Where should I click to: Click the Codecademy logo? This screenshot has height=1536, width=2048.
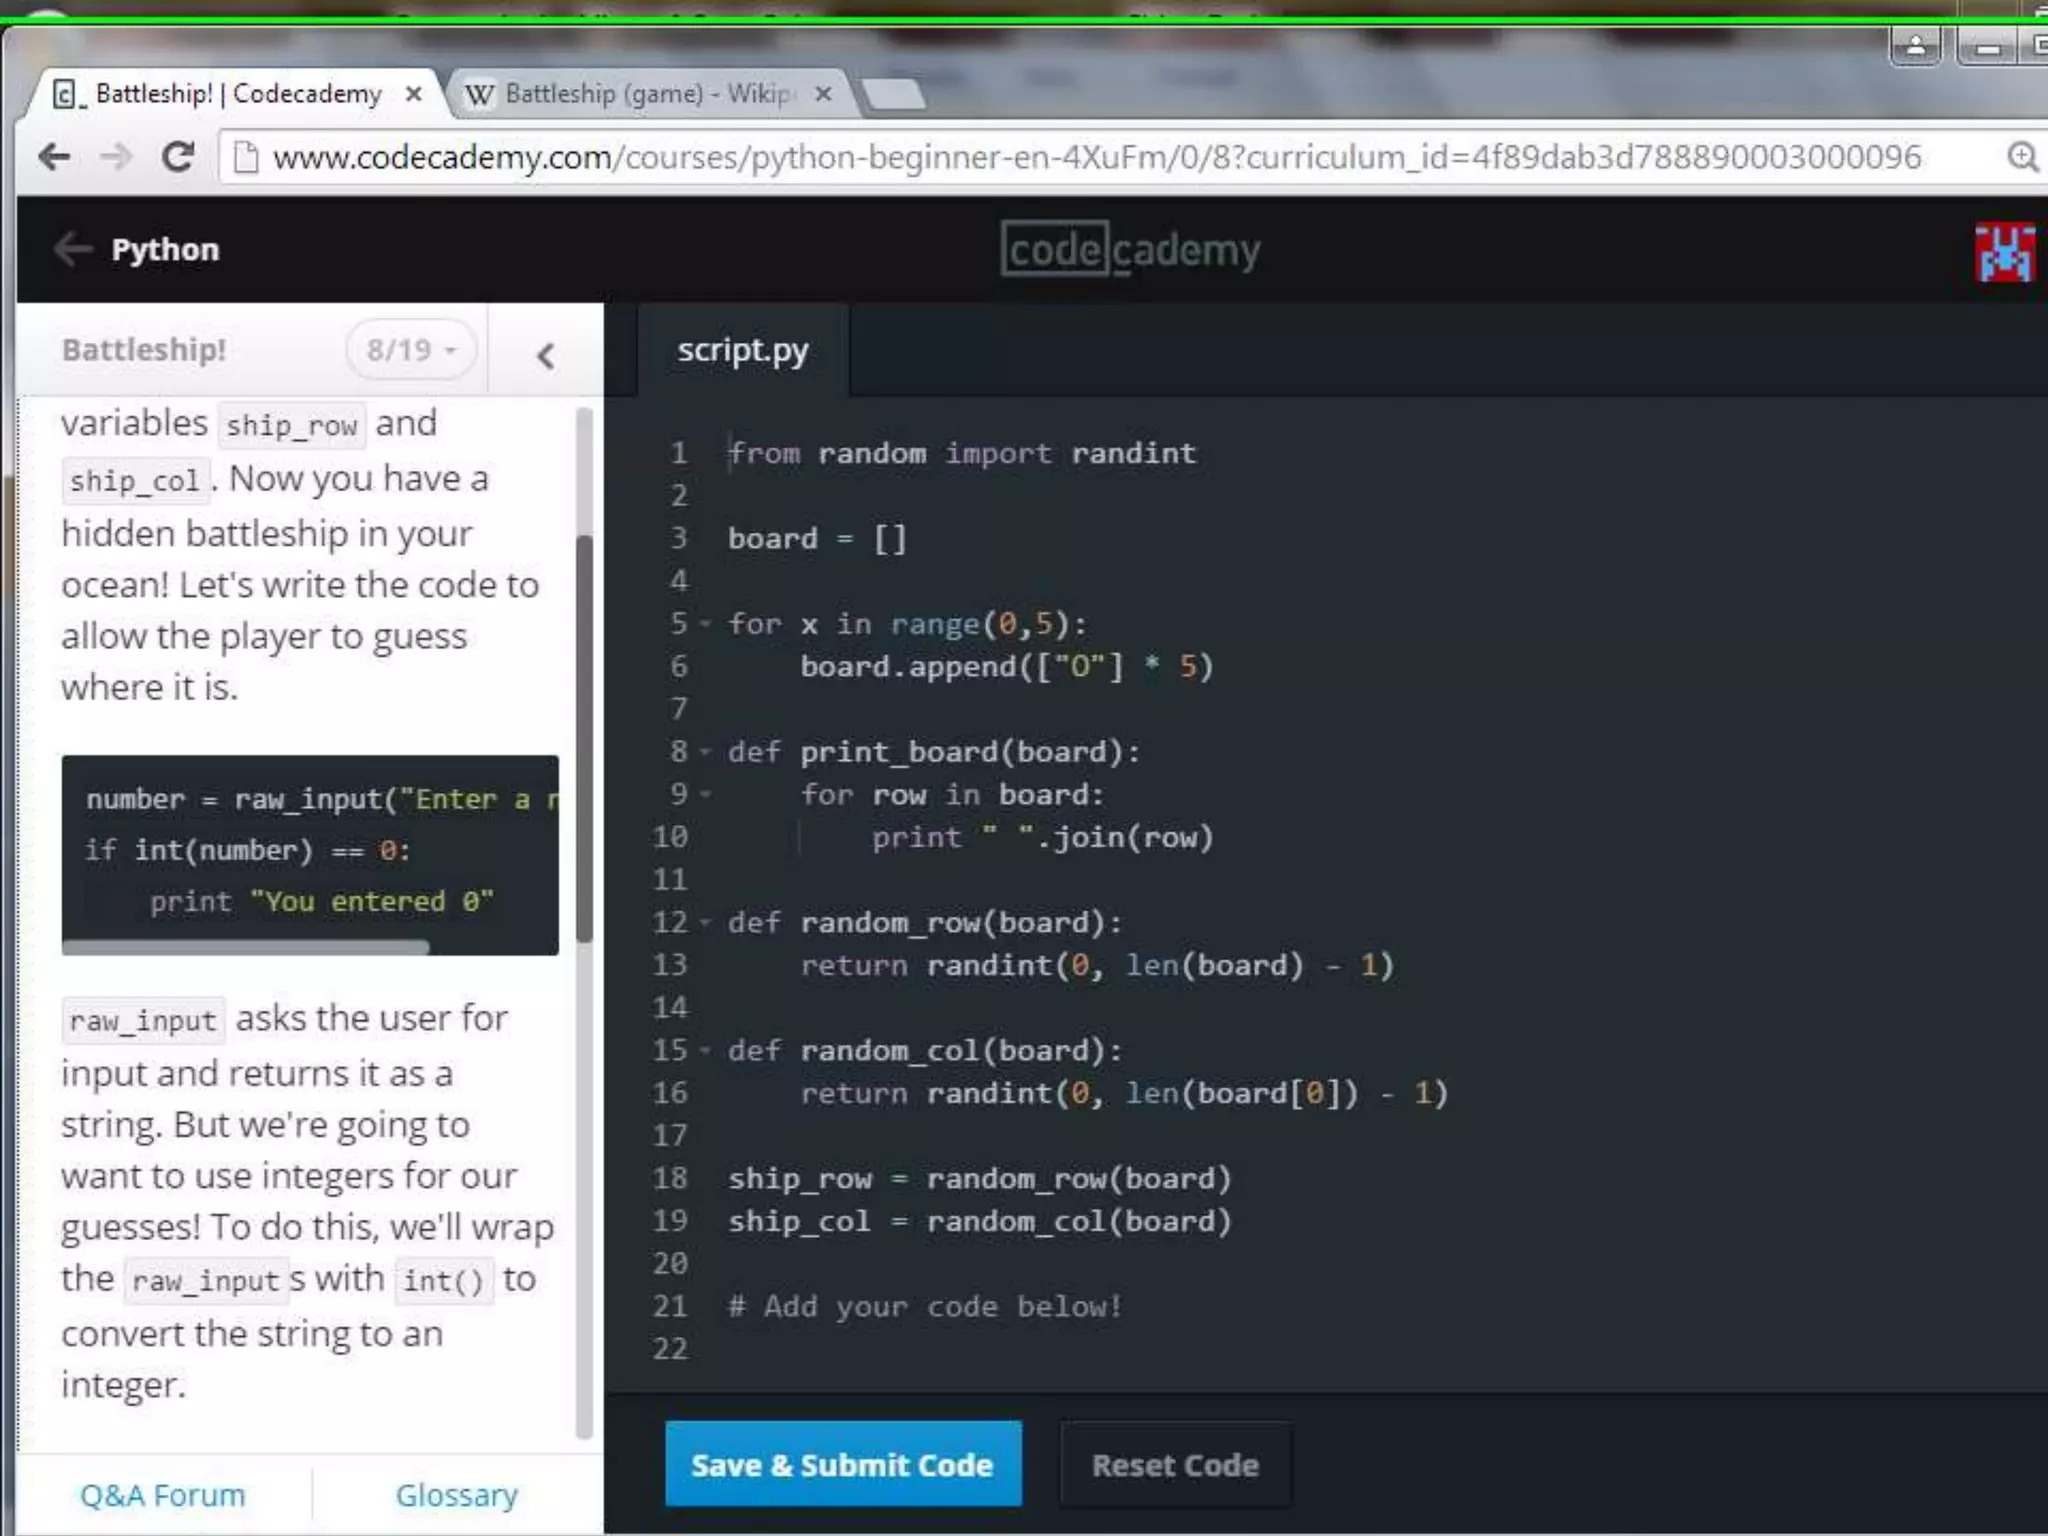[x=1130, y=250]
